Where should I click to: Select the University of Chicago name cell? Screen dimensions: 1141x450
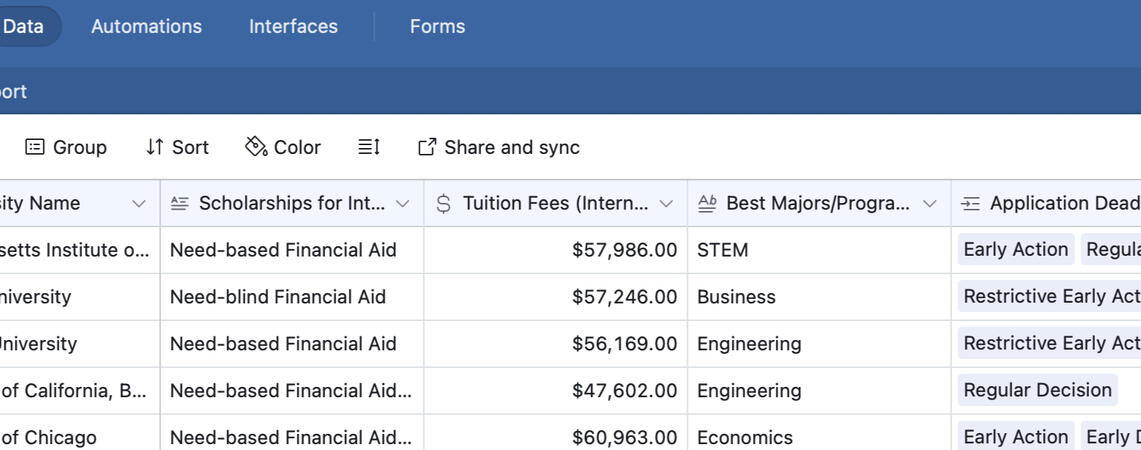point(80,433)
